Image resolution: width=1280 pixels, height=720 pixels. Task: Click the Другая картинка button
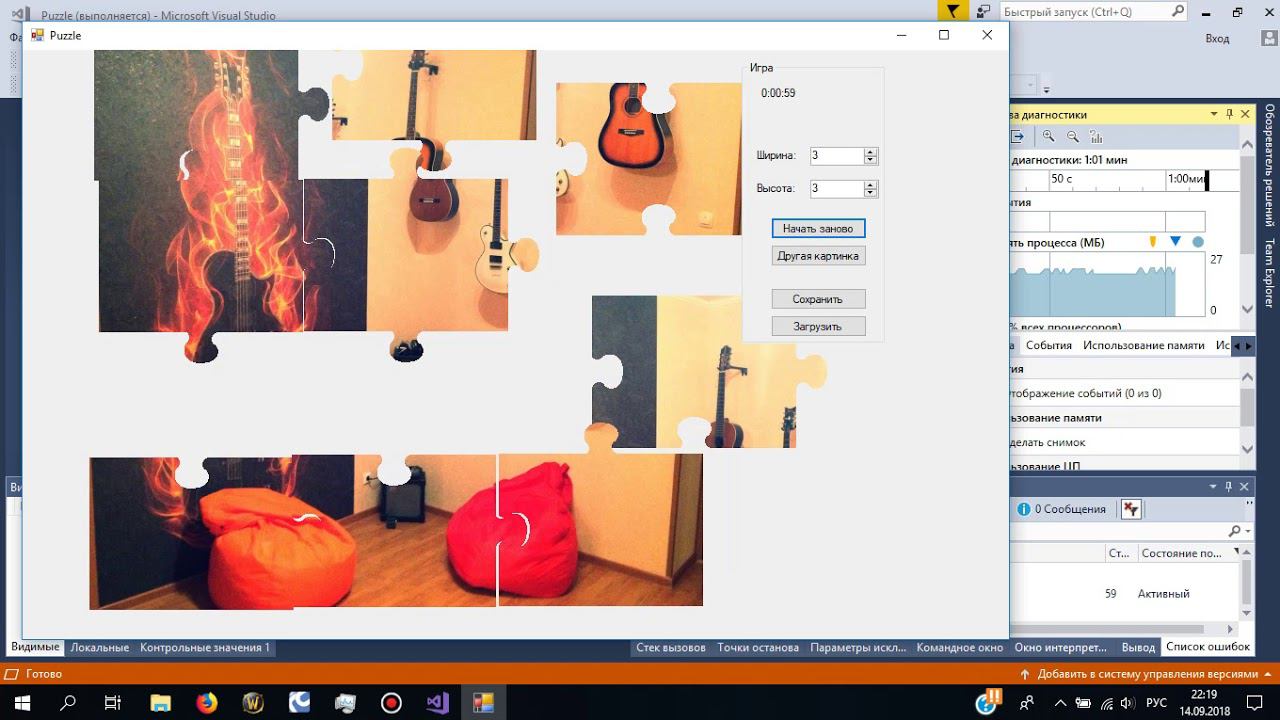(818, 256)
